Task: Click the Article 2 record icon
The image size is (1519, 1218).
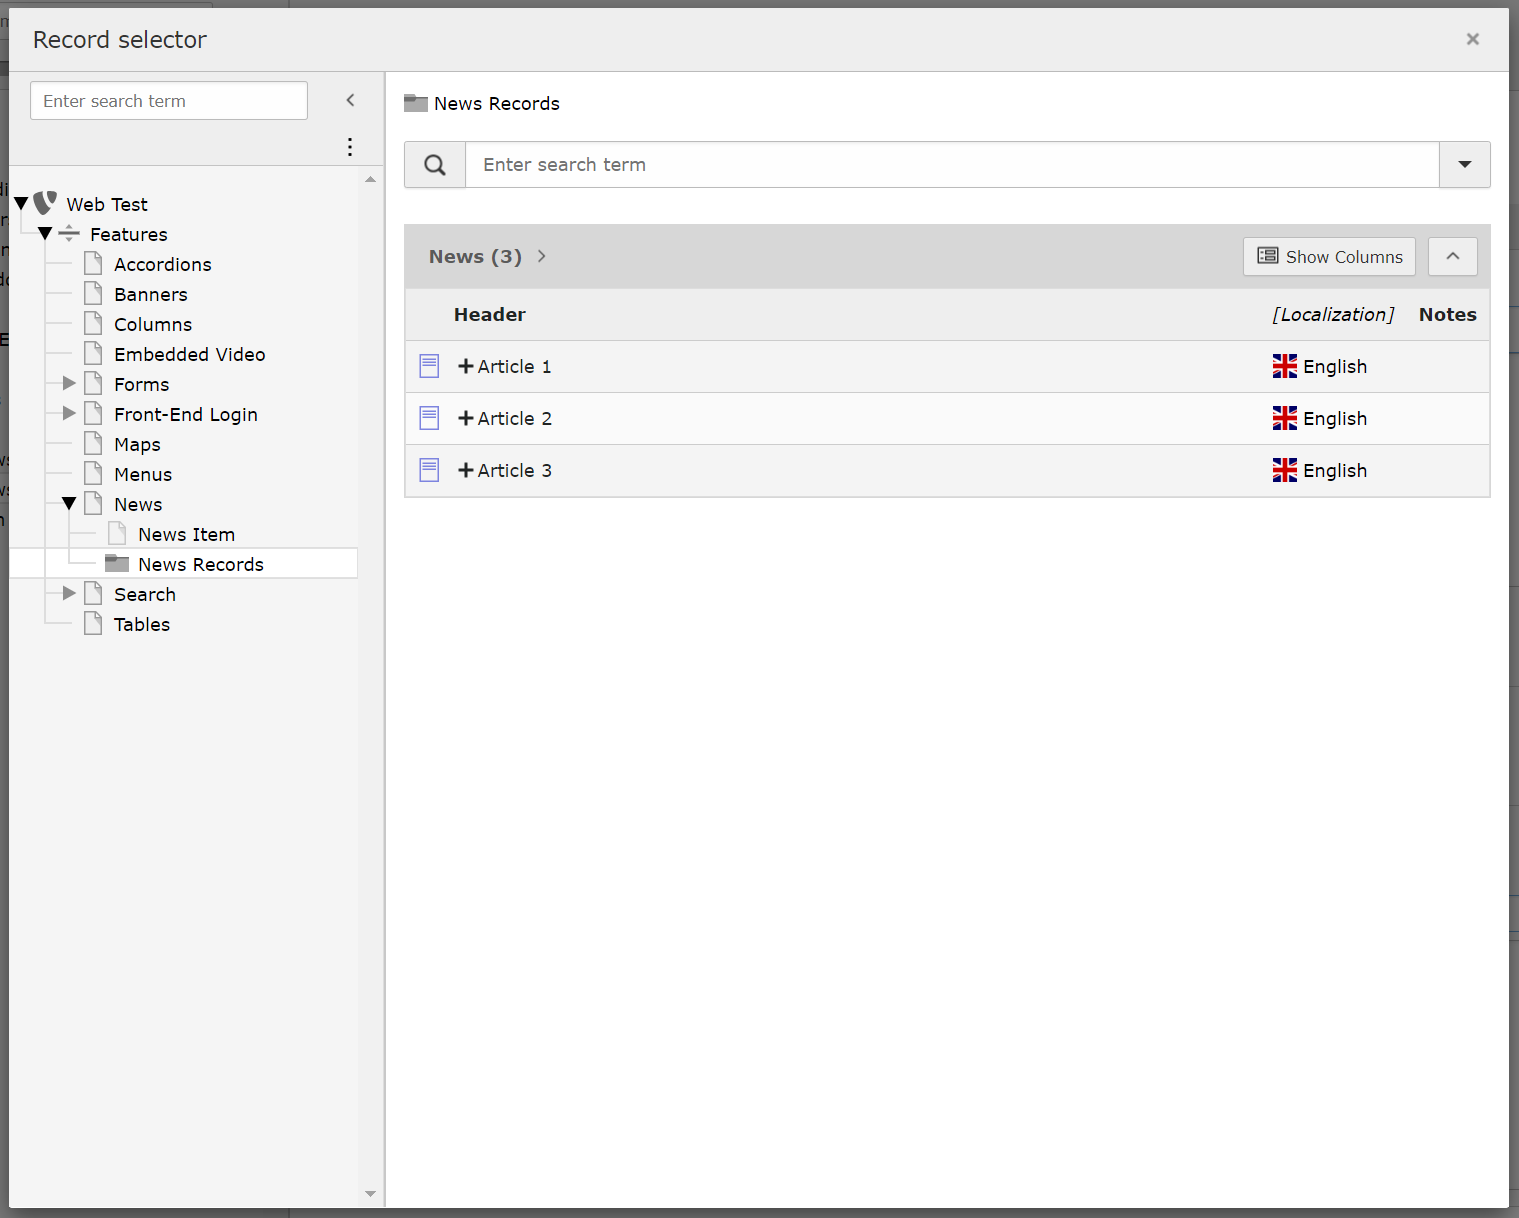Action: pyautogui.click(x=429, y=418)
